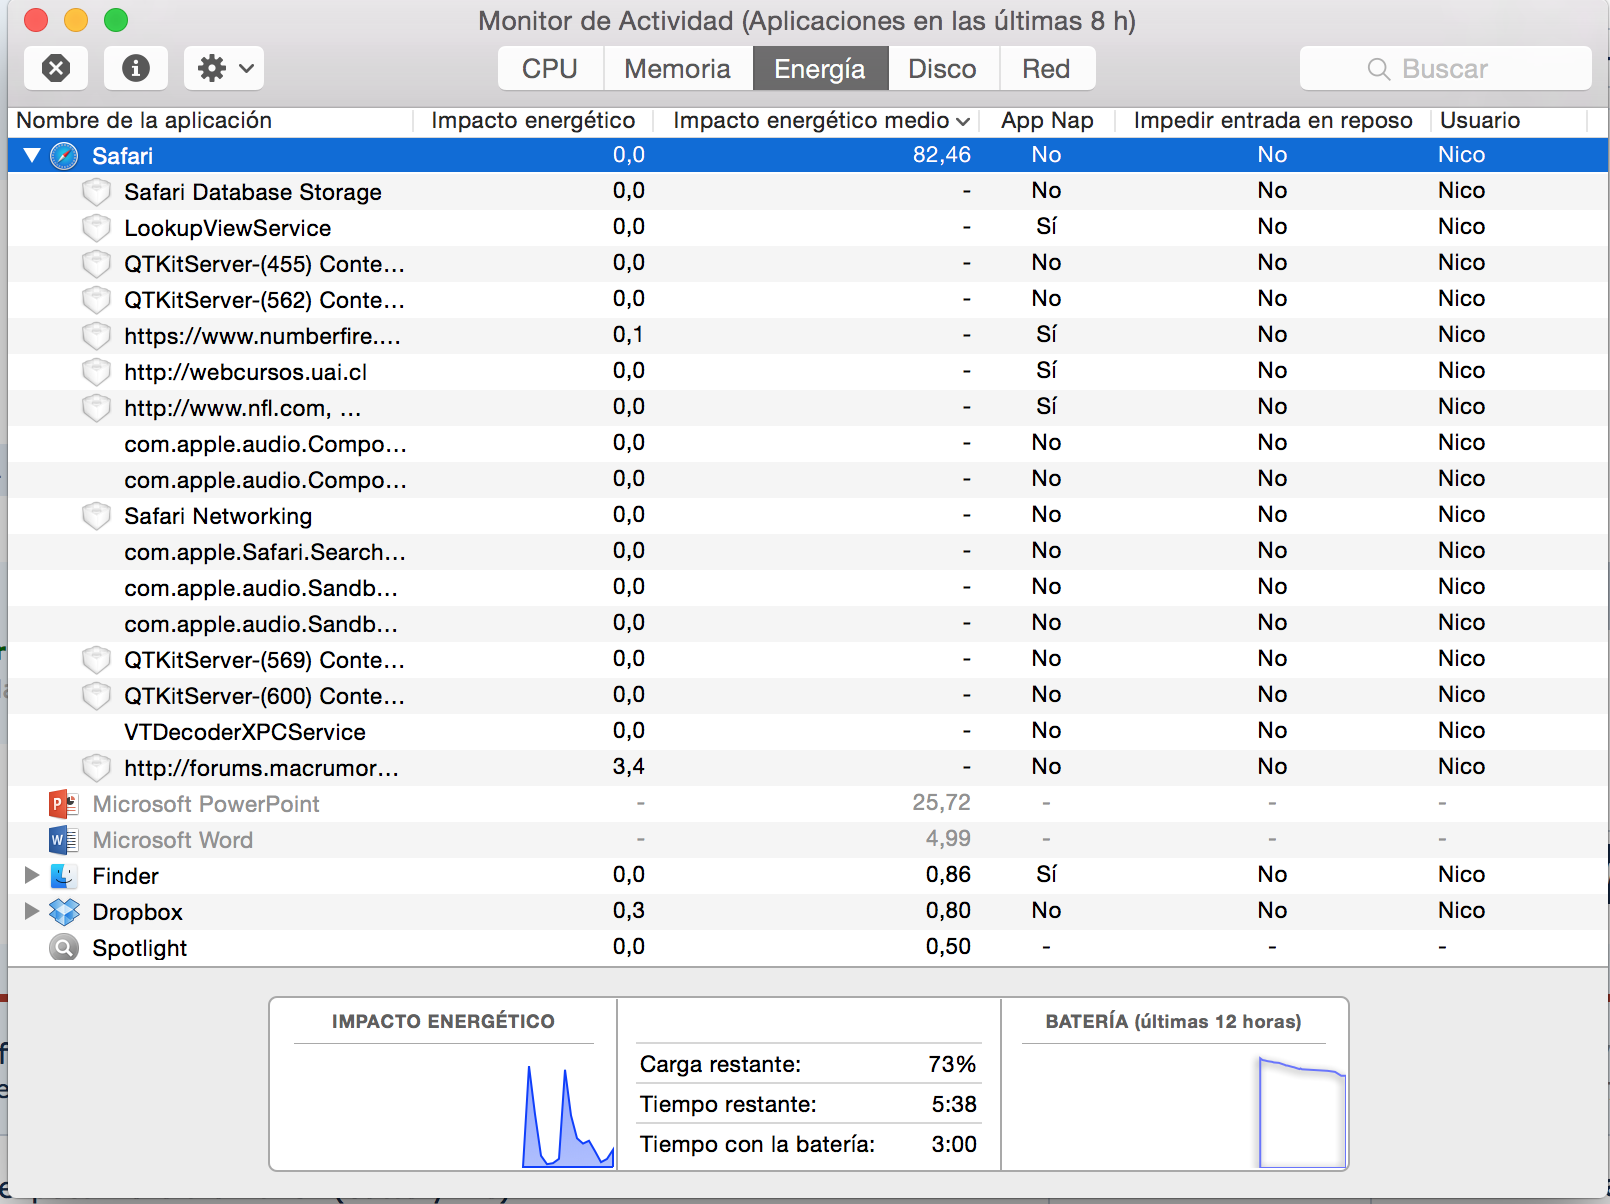The image size is (1610, 1204).
Task: Click the QTKitServer-(455) shield icon
Action: tap(96, 264)
